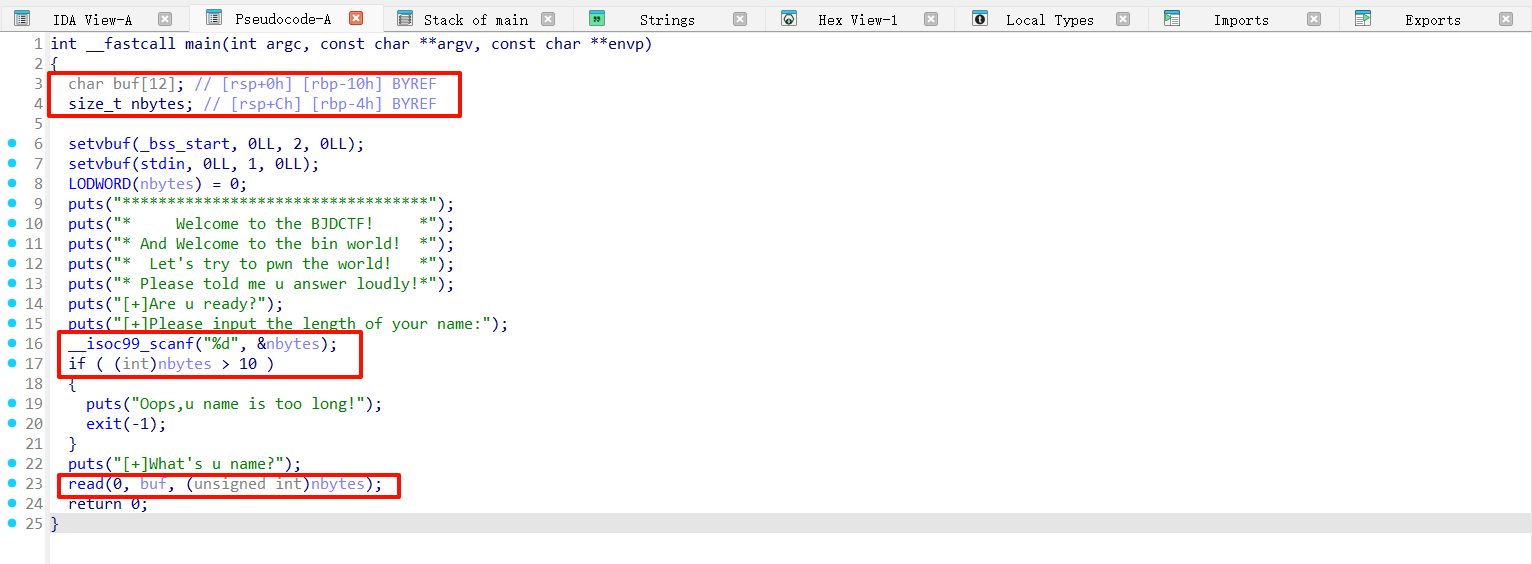Close the Pseudocode-A tab with red X
This screenshot has height=564, width=1532.
[x=356, y=19]
